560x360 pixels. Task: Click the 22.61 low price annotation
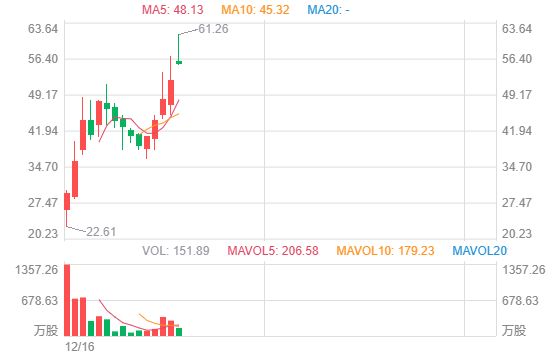coord(101,232)
